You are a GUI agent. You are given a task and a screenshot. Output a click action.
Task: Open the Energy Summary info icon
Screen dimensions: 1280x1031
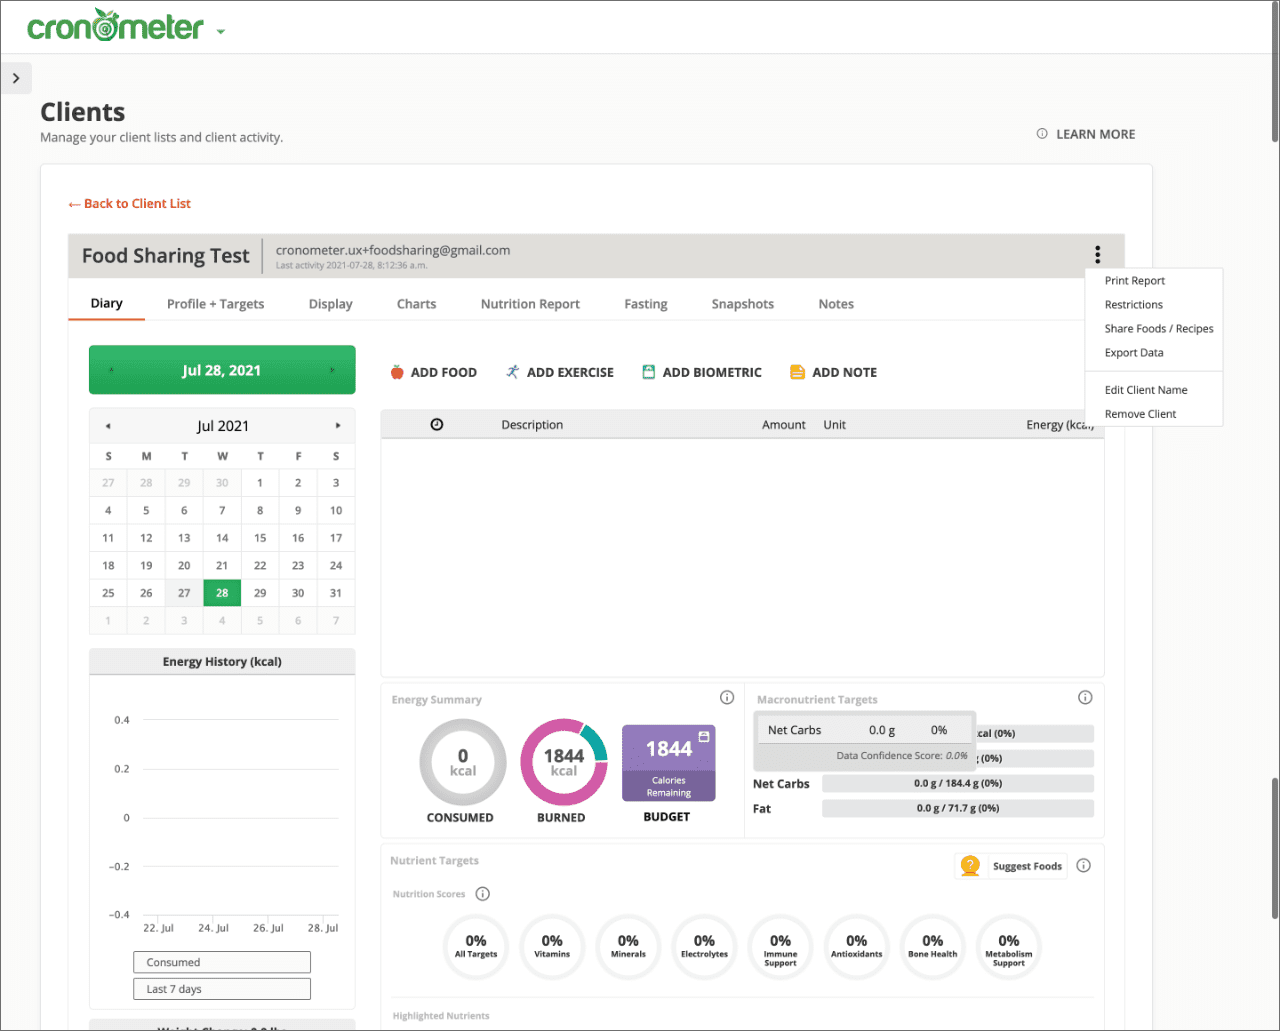point(727,697)
